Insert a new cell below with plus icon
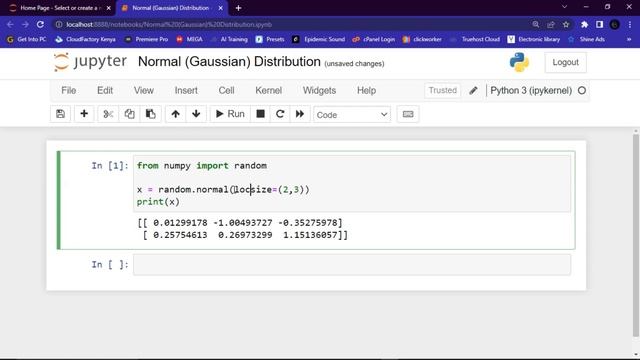The height and width of the screenshot is (360, 640). click(84, 114)
